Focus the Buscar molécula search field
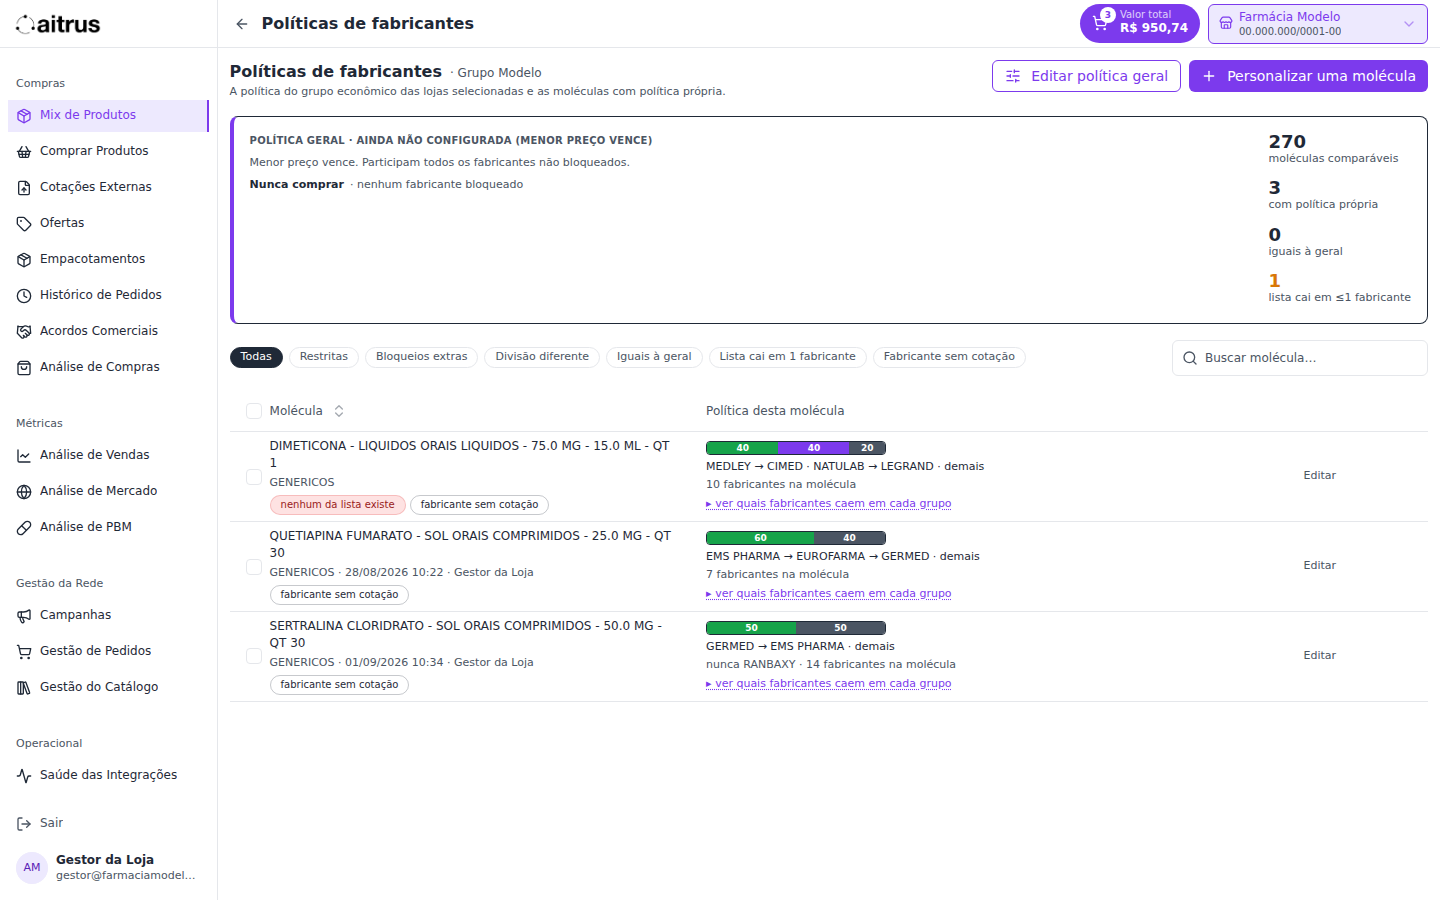This screenshot has width=1440, height=900. click(x=1300, y=358)
